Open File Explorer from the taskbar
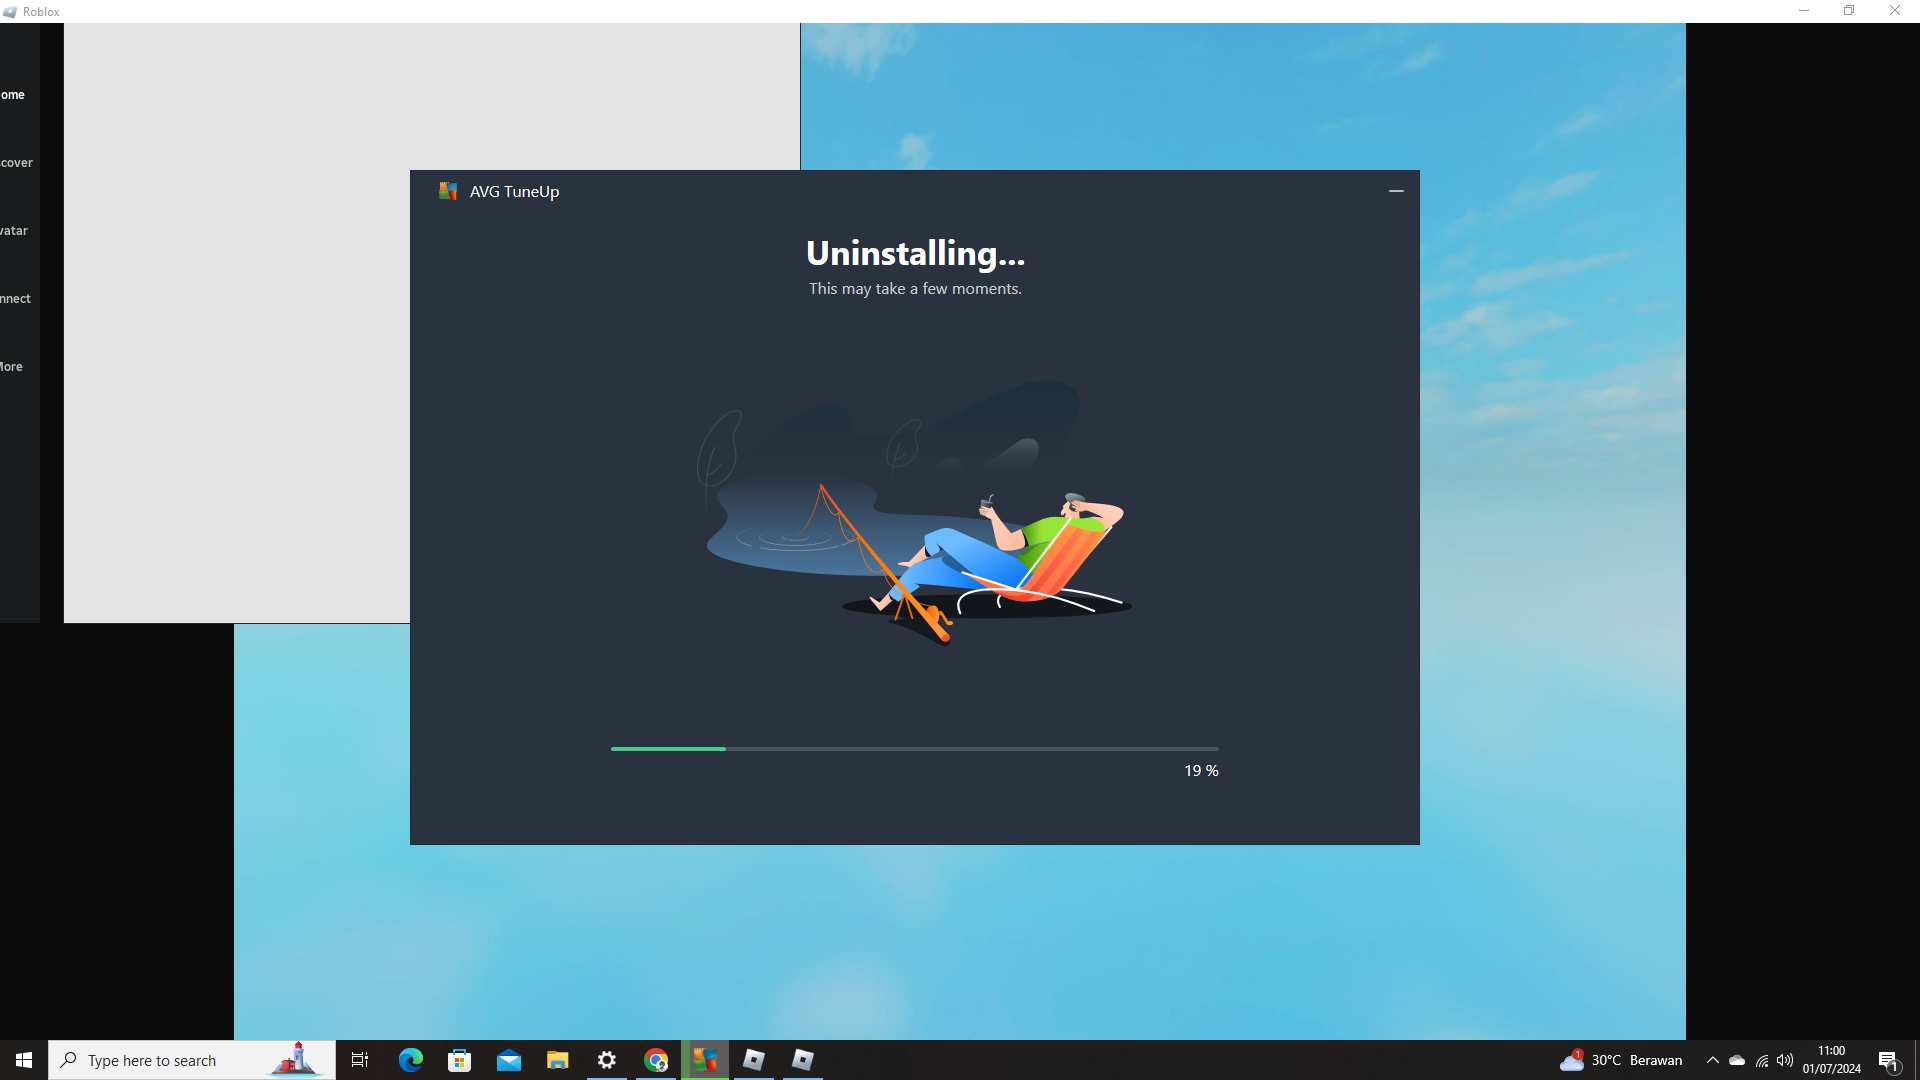1920x1080 pixels. [558, 1060]
